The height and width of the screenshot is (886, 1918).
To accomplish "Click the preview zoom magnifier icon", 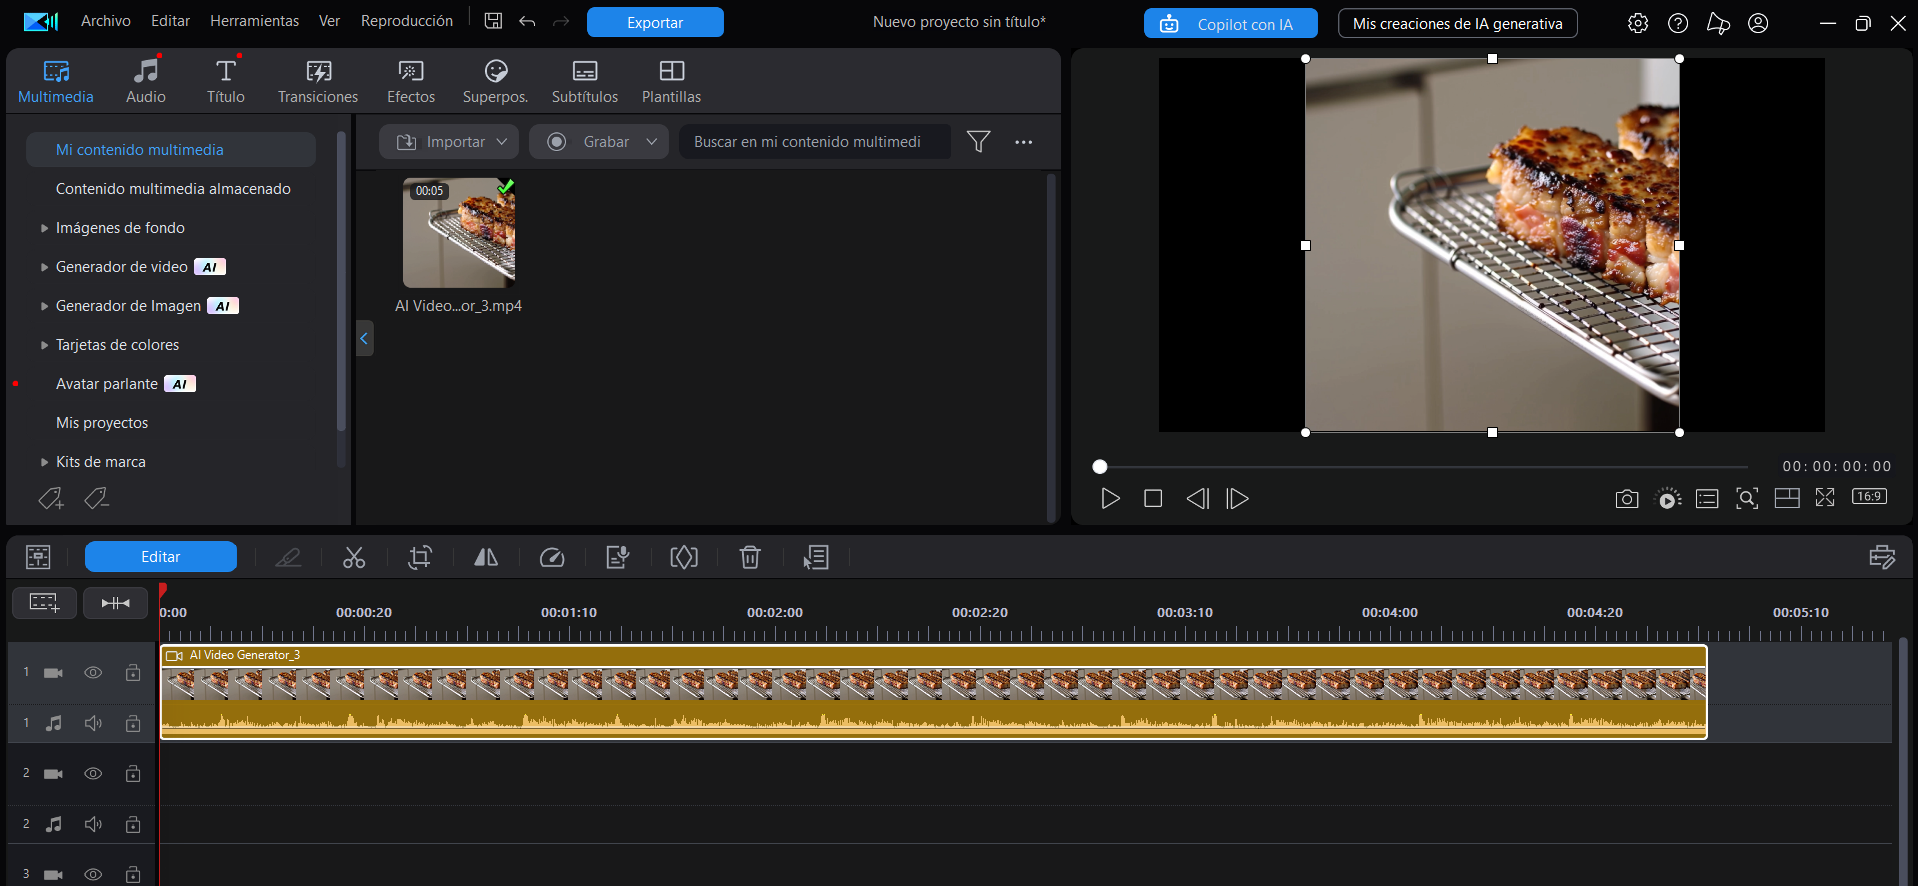I will pyautogui.click(x=1747, y=498).
